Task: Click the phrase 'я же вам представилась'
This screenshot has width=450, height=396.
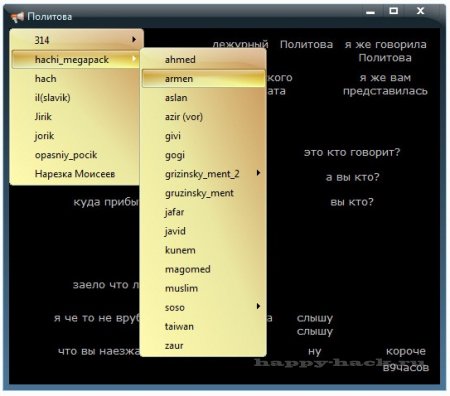Action: point(385,84)
